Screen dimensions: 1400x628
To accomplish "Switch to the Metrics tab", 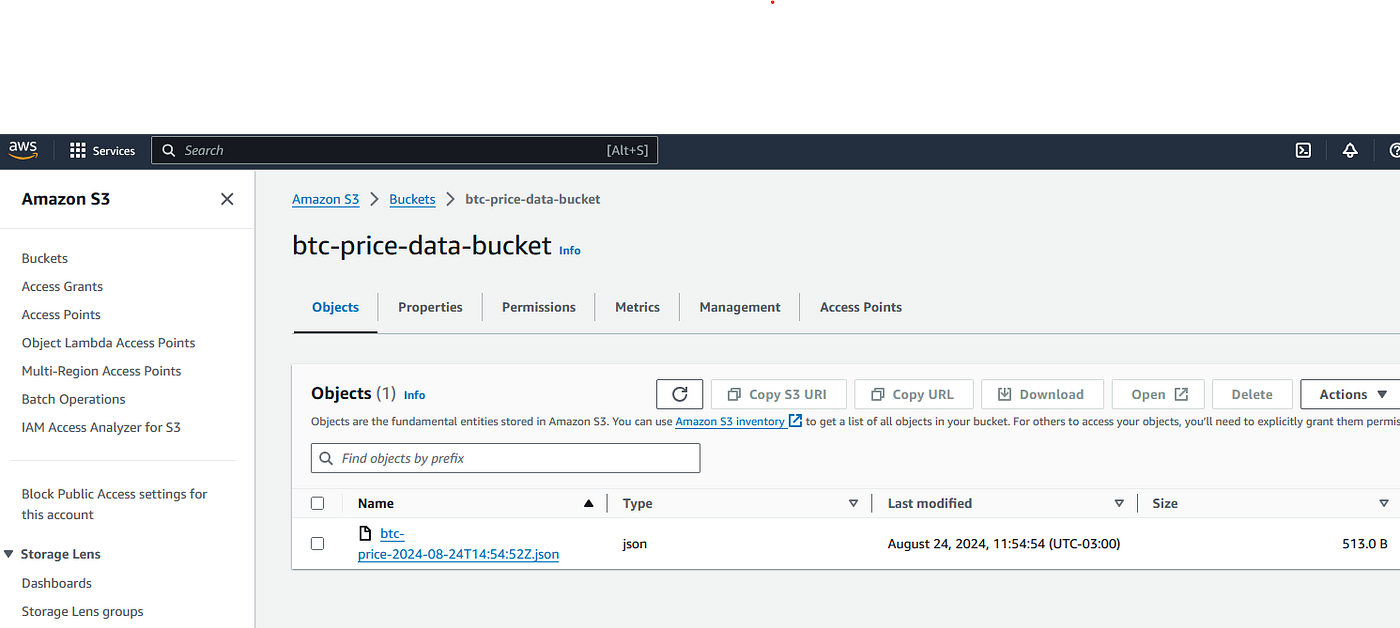I will [x=637, y=307].
